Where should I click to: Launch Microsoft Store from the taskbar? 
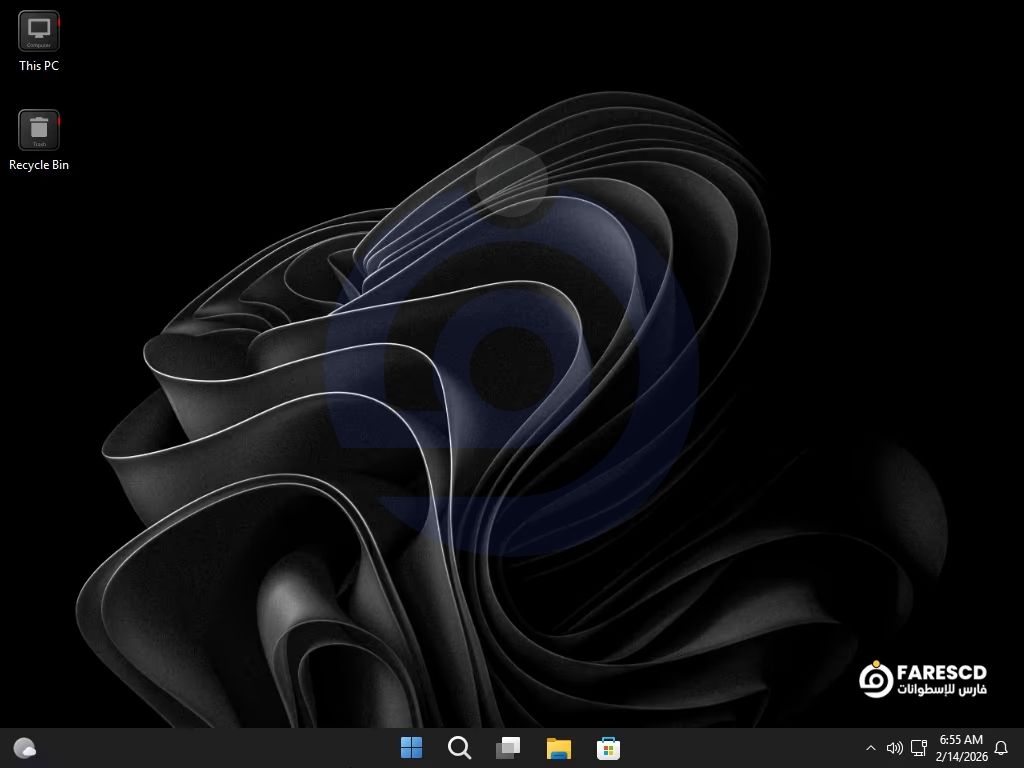pyautogui.click(x=607, y=748)
